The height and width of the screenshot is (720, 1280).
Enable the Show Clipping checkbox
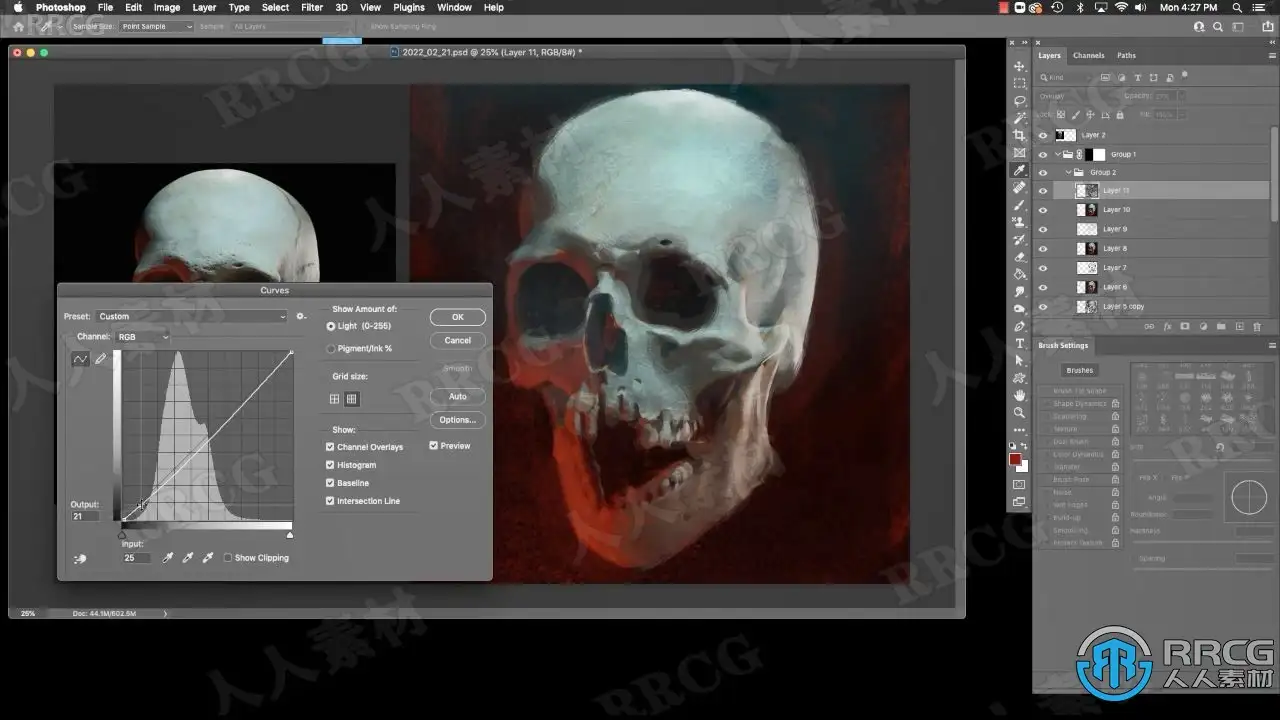(x=228, y=558)
